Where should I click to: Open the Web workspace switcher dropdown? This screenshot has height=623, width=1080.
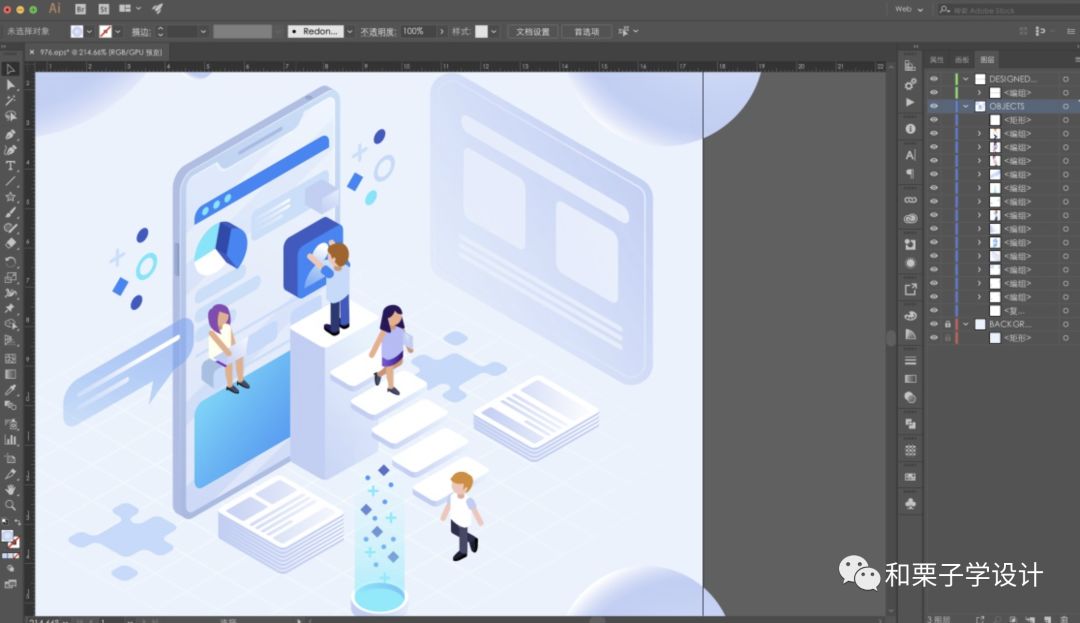coord(909,9)
